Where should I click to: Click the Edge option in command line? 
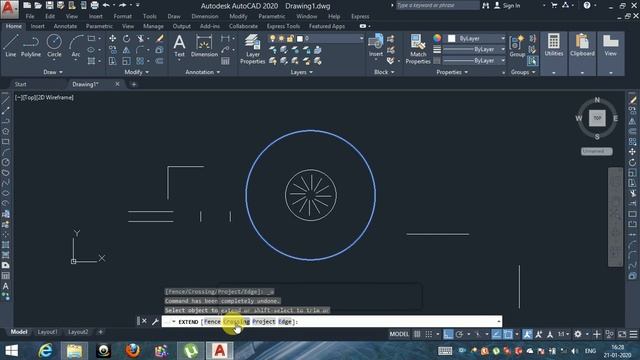(284, 322)
